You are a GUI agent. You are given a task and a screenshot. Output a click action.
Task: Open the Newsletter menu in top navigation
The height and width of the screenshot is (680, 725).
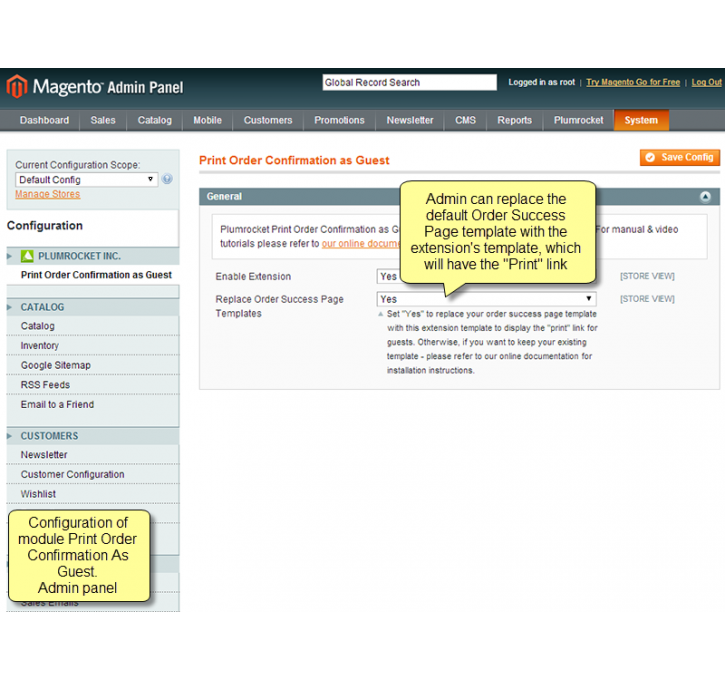(x=410, y=120)
